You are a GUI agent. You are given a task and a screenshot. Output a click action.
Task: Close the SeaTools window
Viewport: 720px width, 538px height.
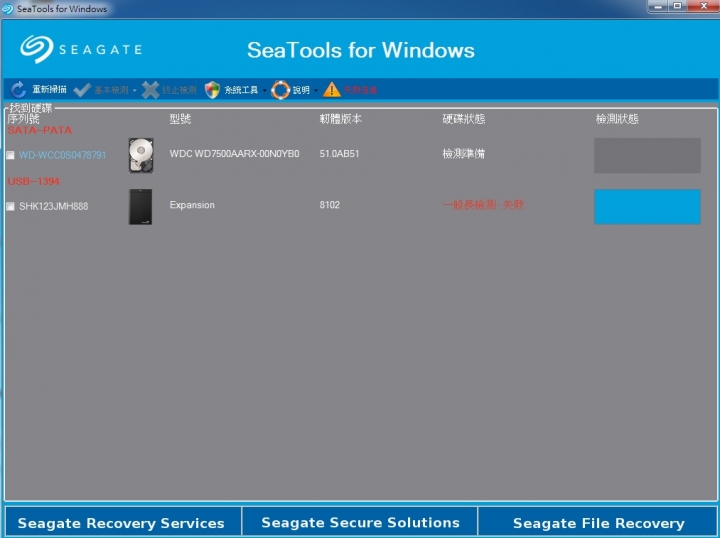pos(703,6)
